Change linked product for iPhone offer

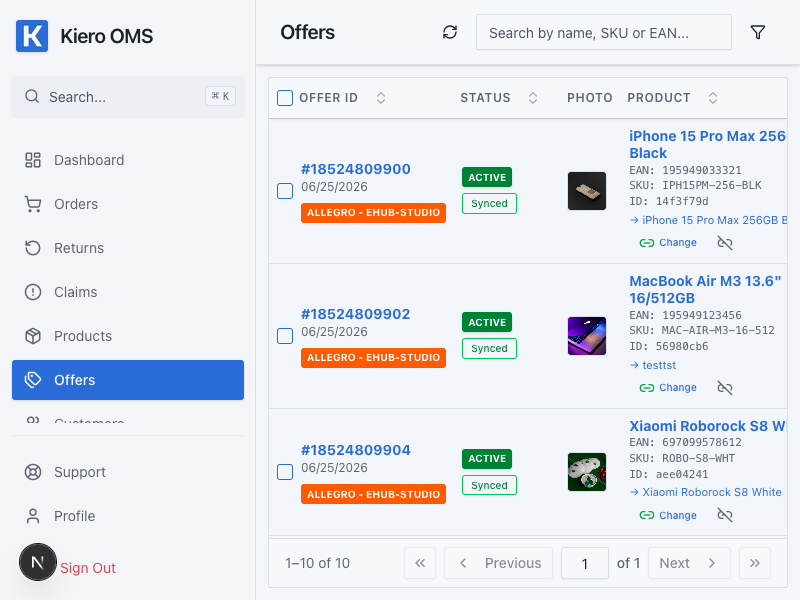[x=668, y=243]
